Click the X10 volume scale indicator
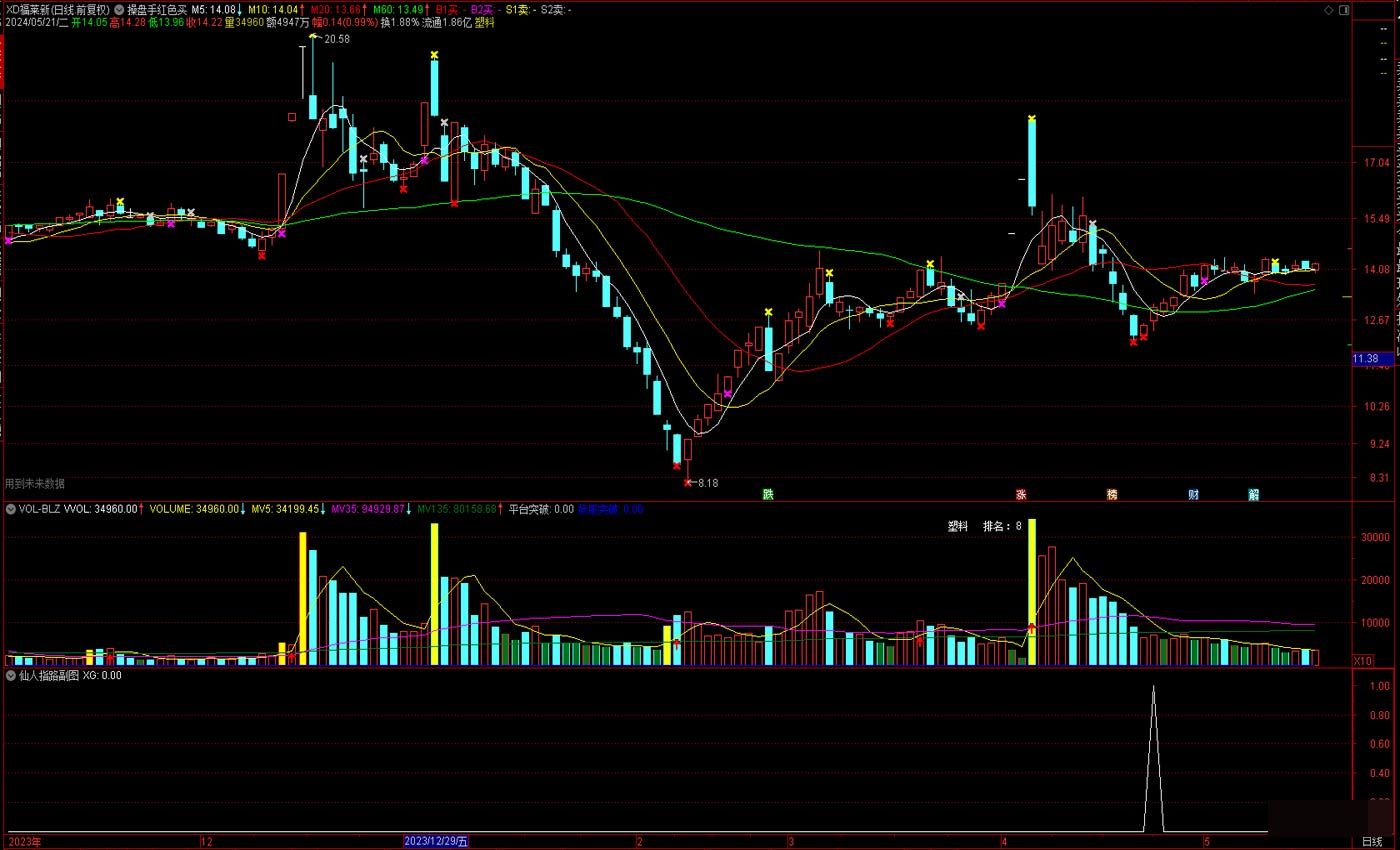This screenshot has height=850, width=1400. click(x=1362, y=661)
